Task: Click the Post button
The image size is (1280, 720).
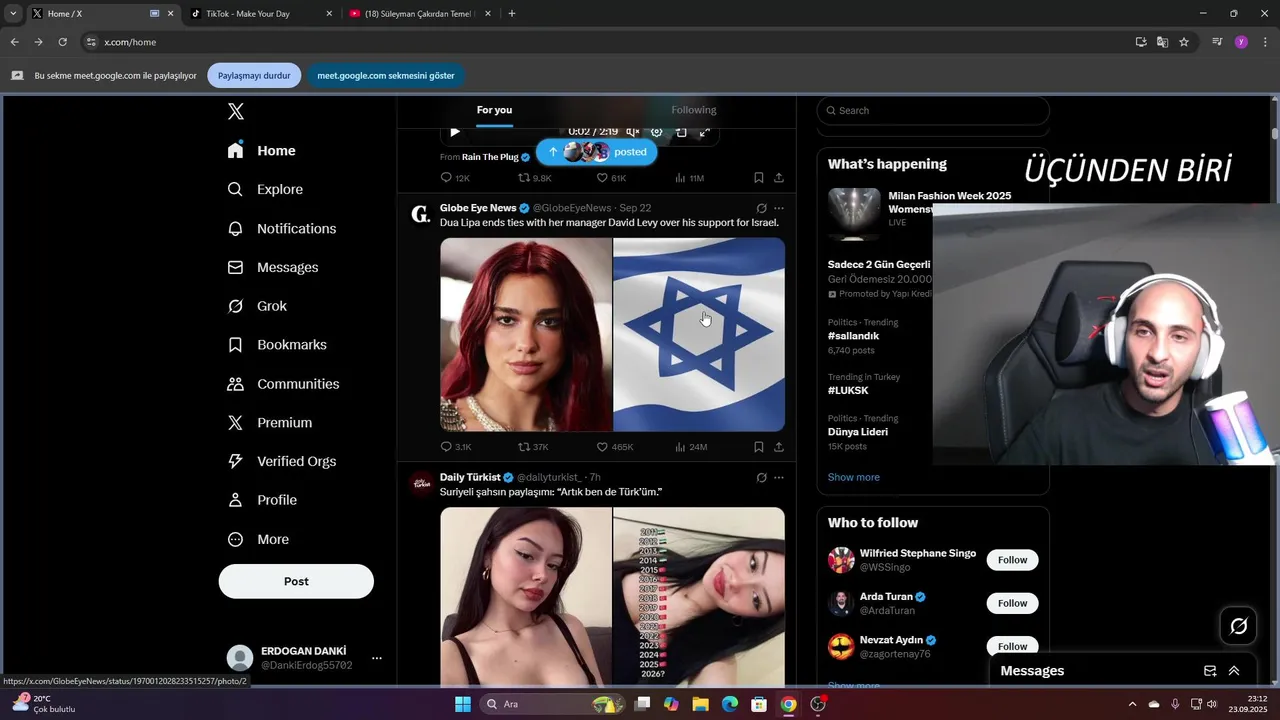Action: (x=296, y=581)
